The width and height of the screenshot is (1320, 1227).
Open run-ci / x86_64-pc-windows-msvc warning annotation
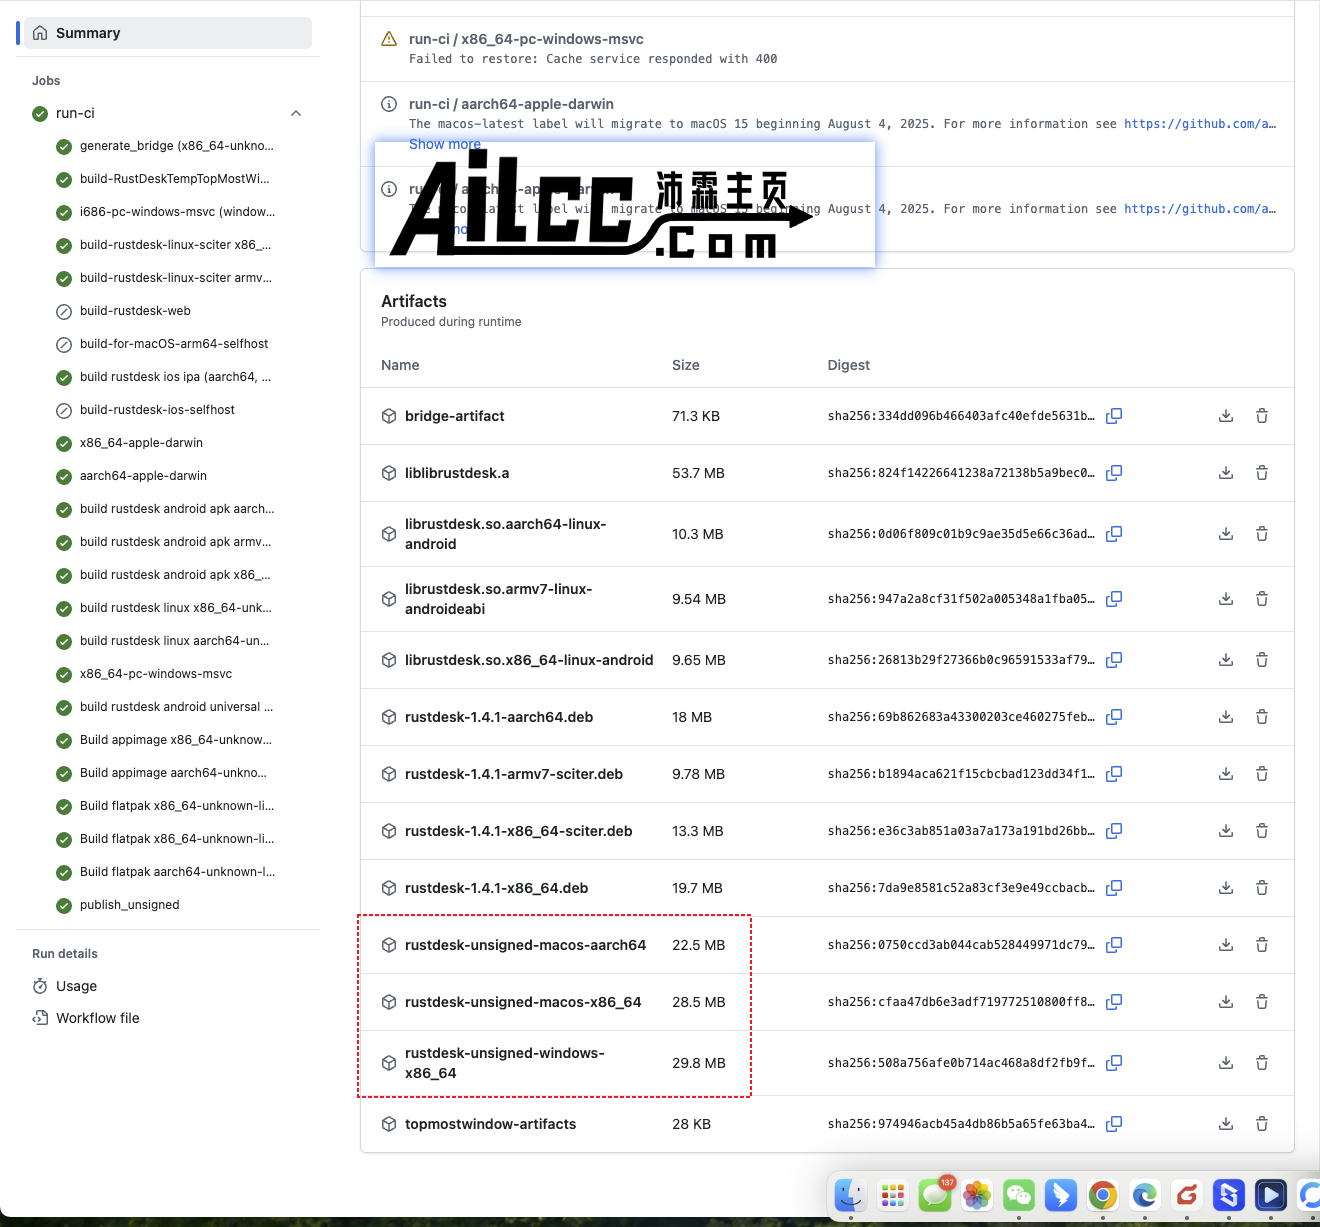tap(526, 39)
